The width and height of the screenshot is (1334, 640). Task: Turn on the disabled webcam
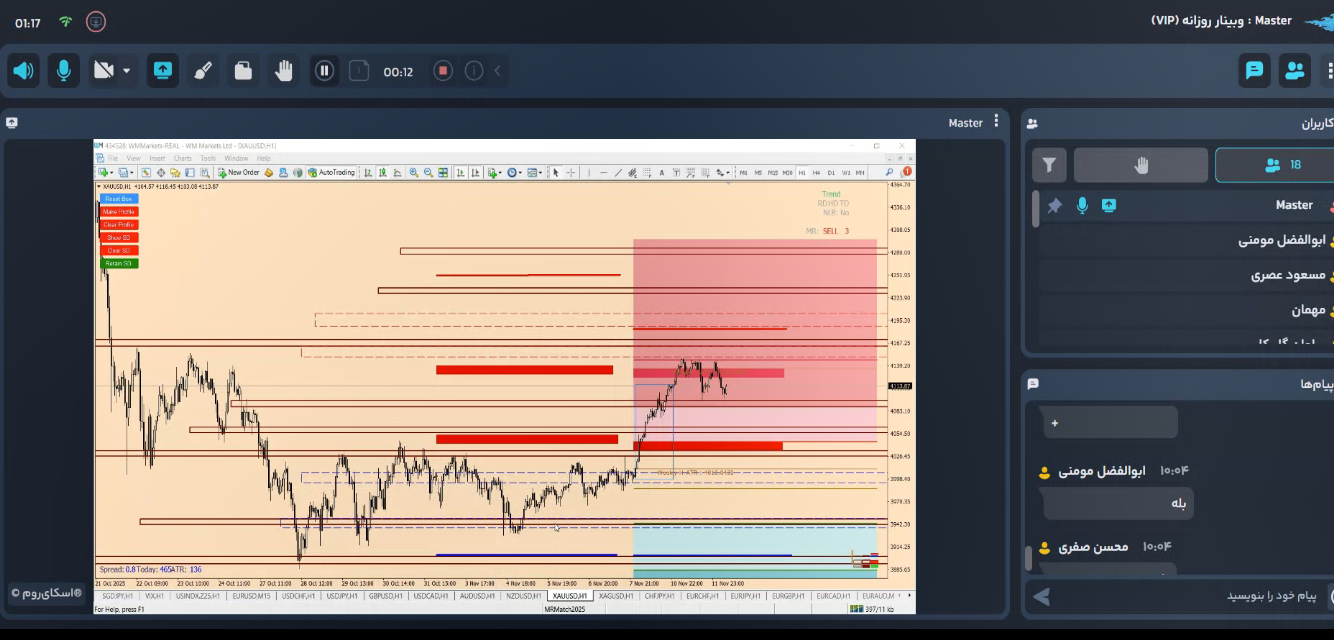[x=103, y=71]
